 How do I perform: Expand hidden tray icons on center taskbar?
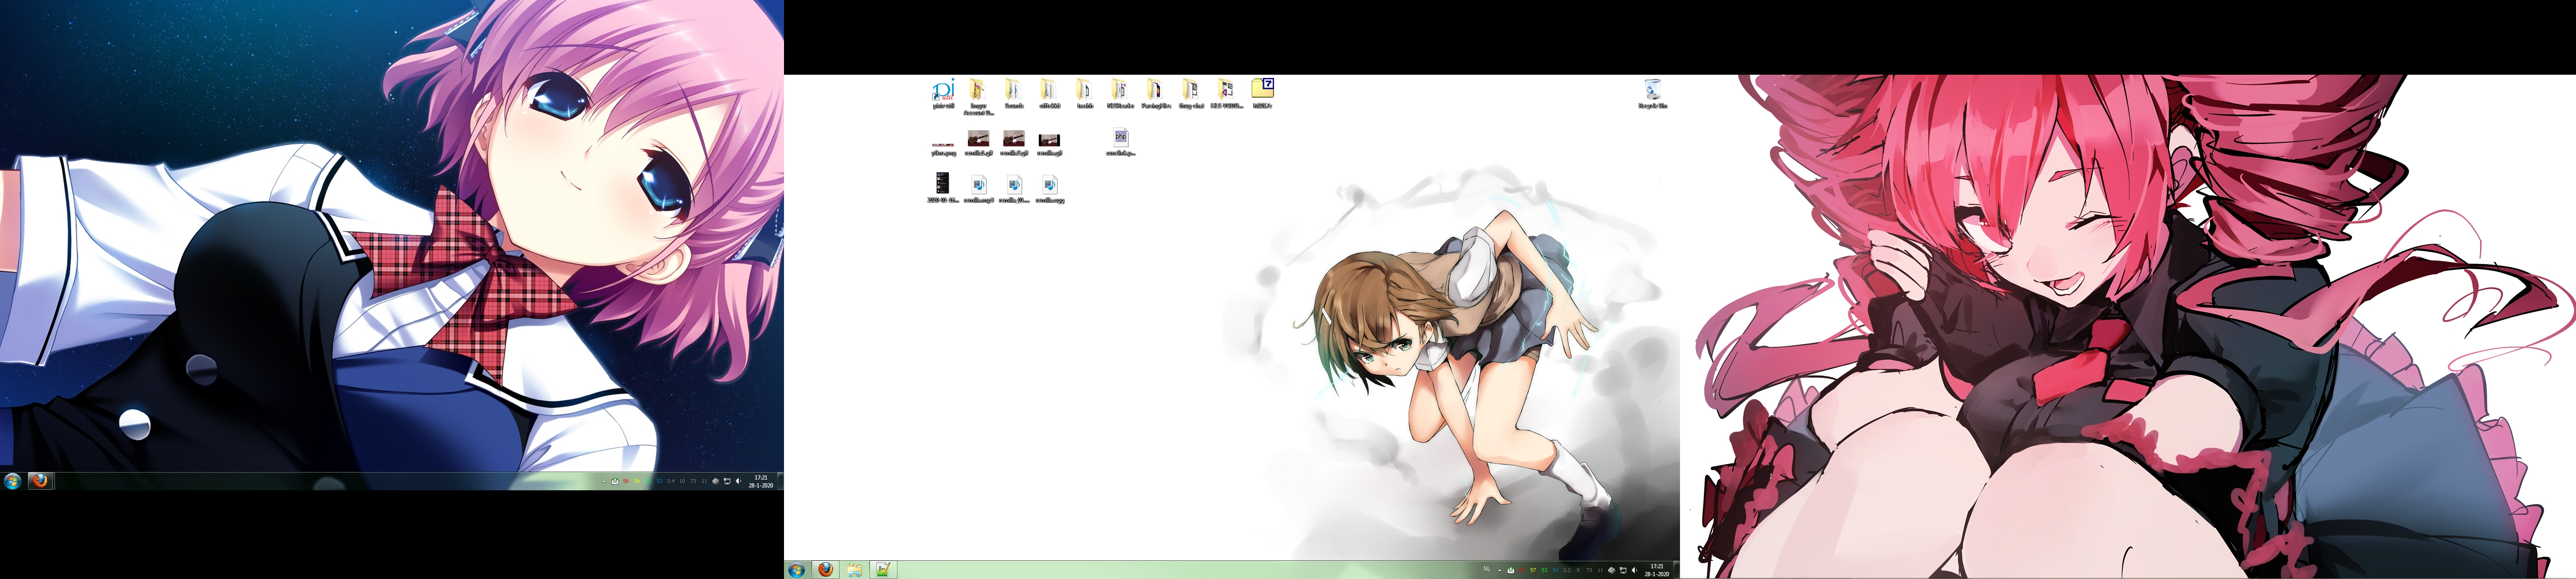[x=1500, y=570]
